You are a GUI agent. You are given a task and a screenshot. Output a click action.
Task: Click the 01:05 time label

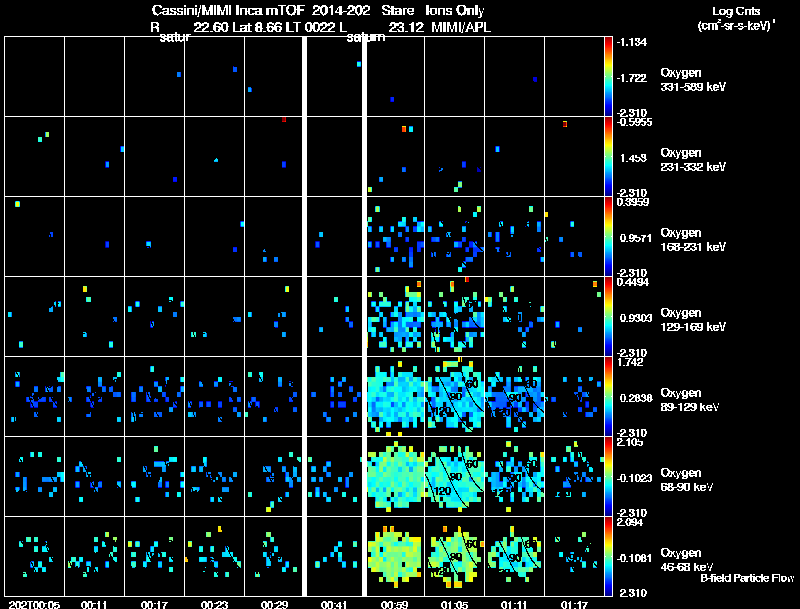pos(455,604)
